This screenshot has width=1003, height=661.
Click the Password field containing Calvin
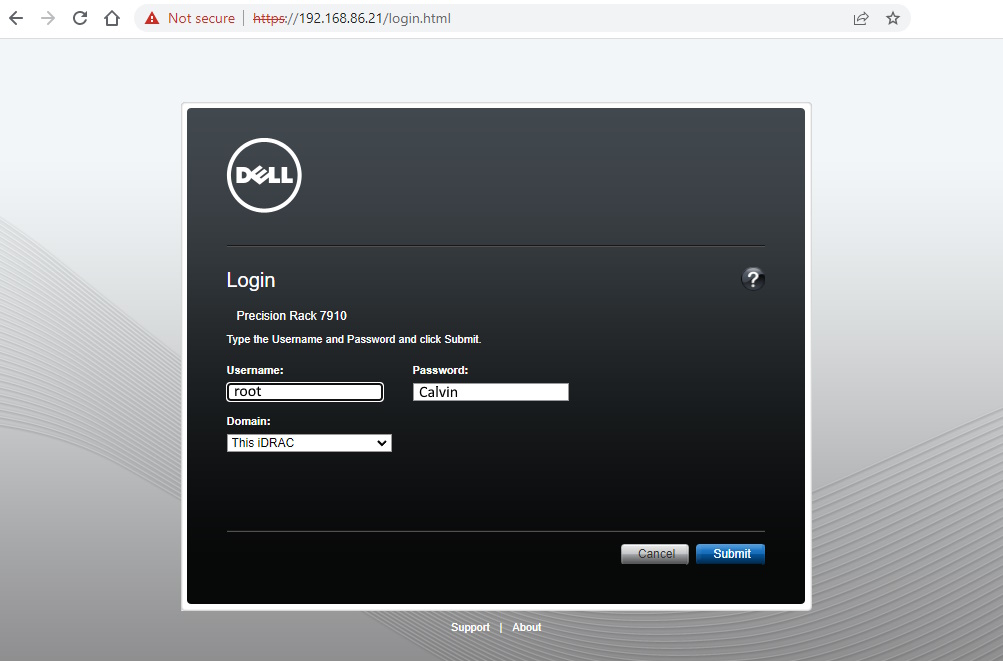tap(491, 392)
